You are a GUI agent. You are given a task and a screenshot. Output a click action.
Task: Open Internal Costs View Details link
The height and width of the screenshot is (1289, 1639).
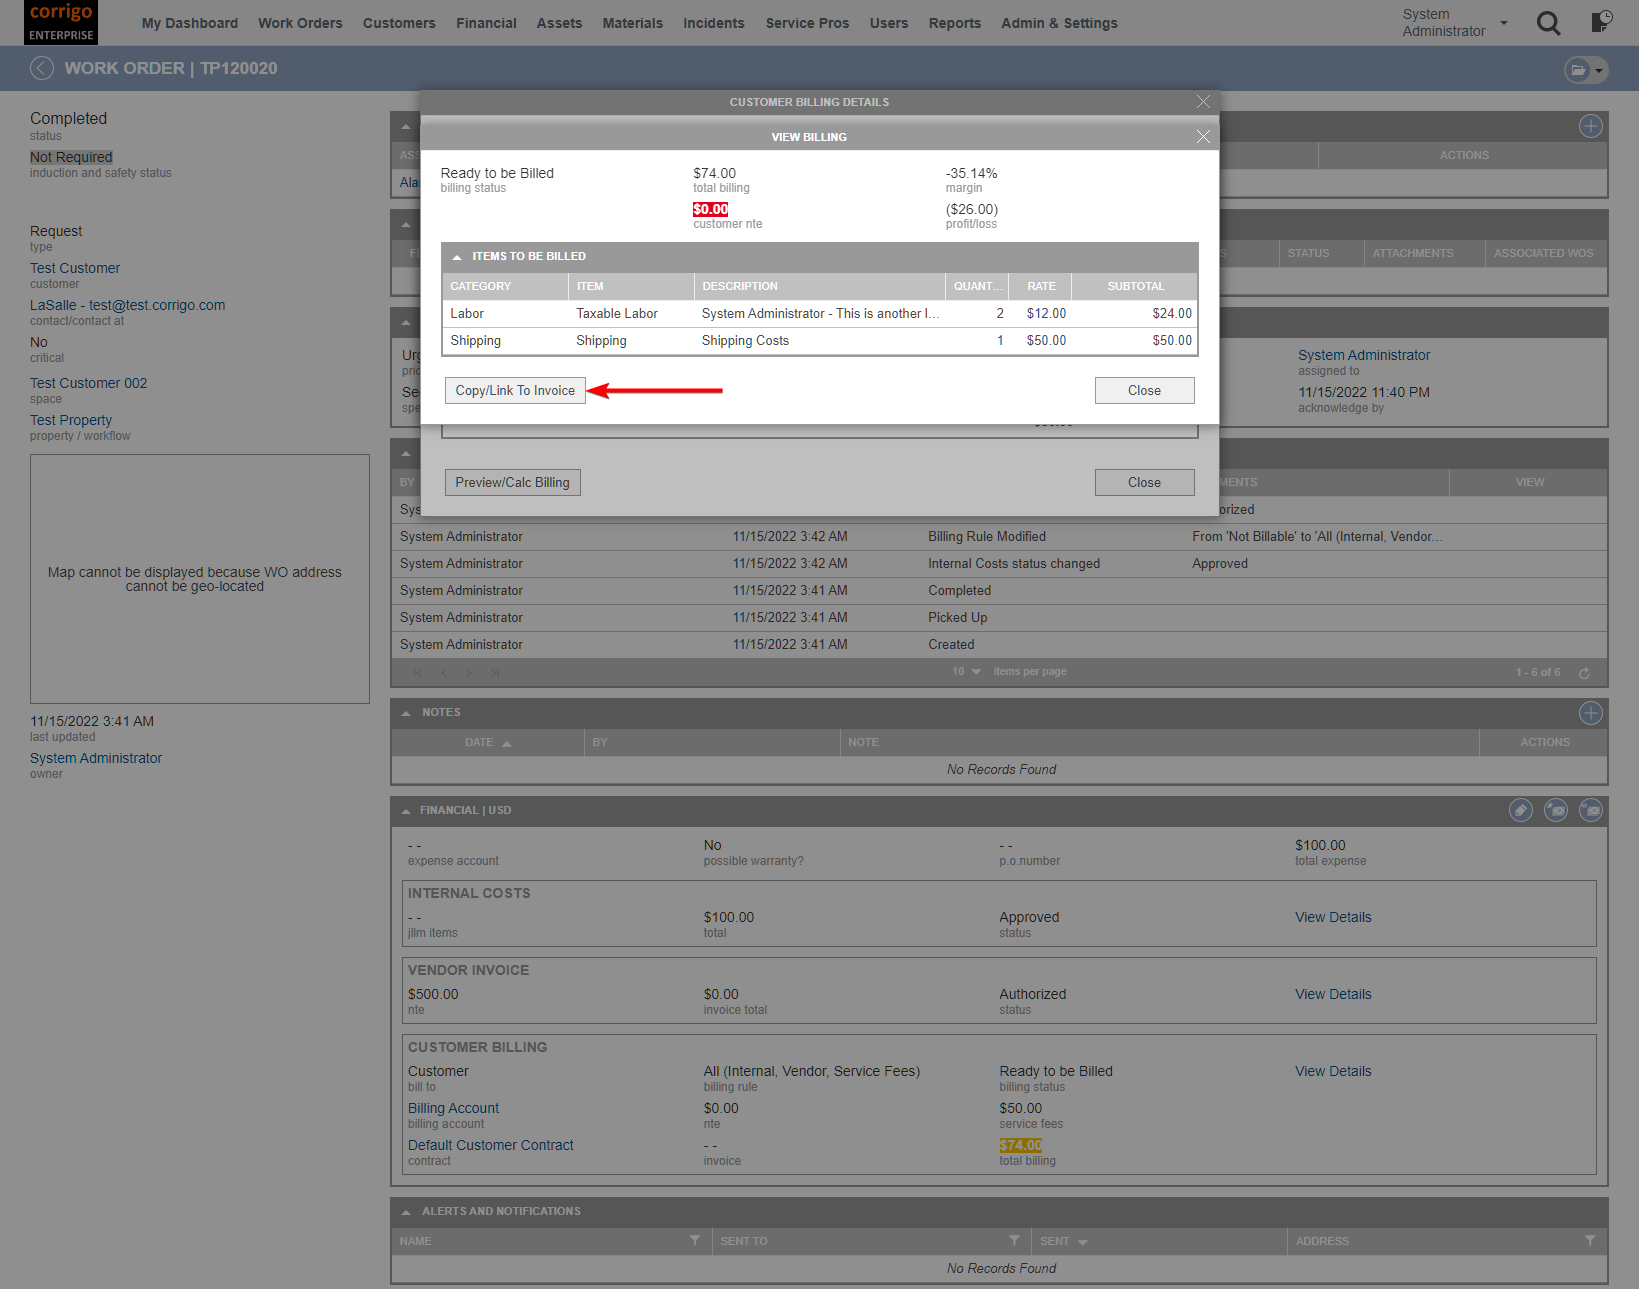coord(1332,917)
